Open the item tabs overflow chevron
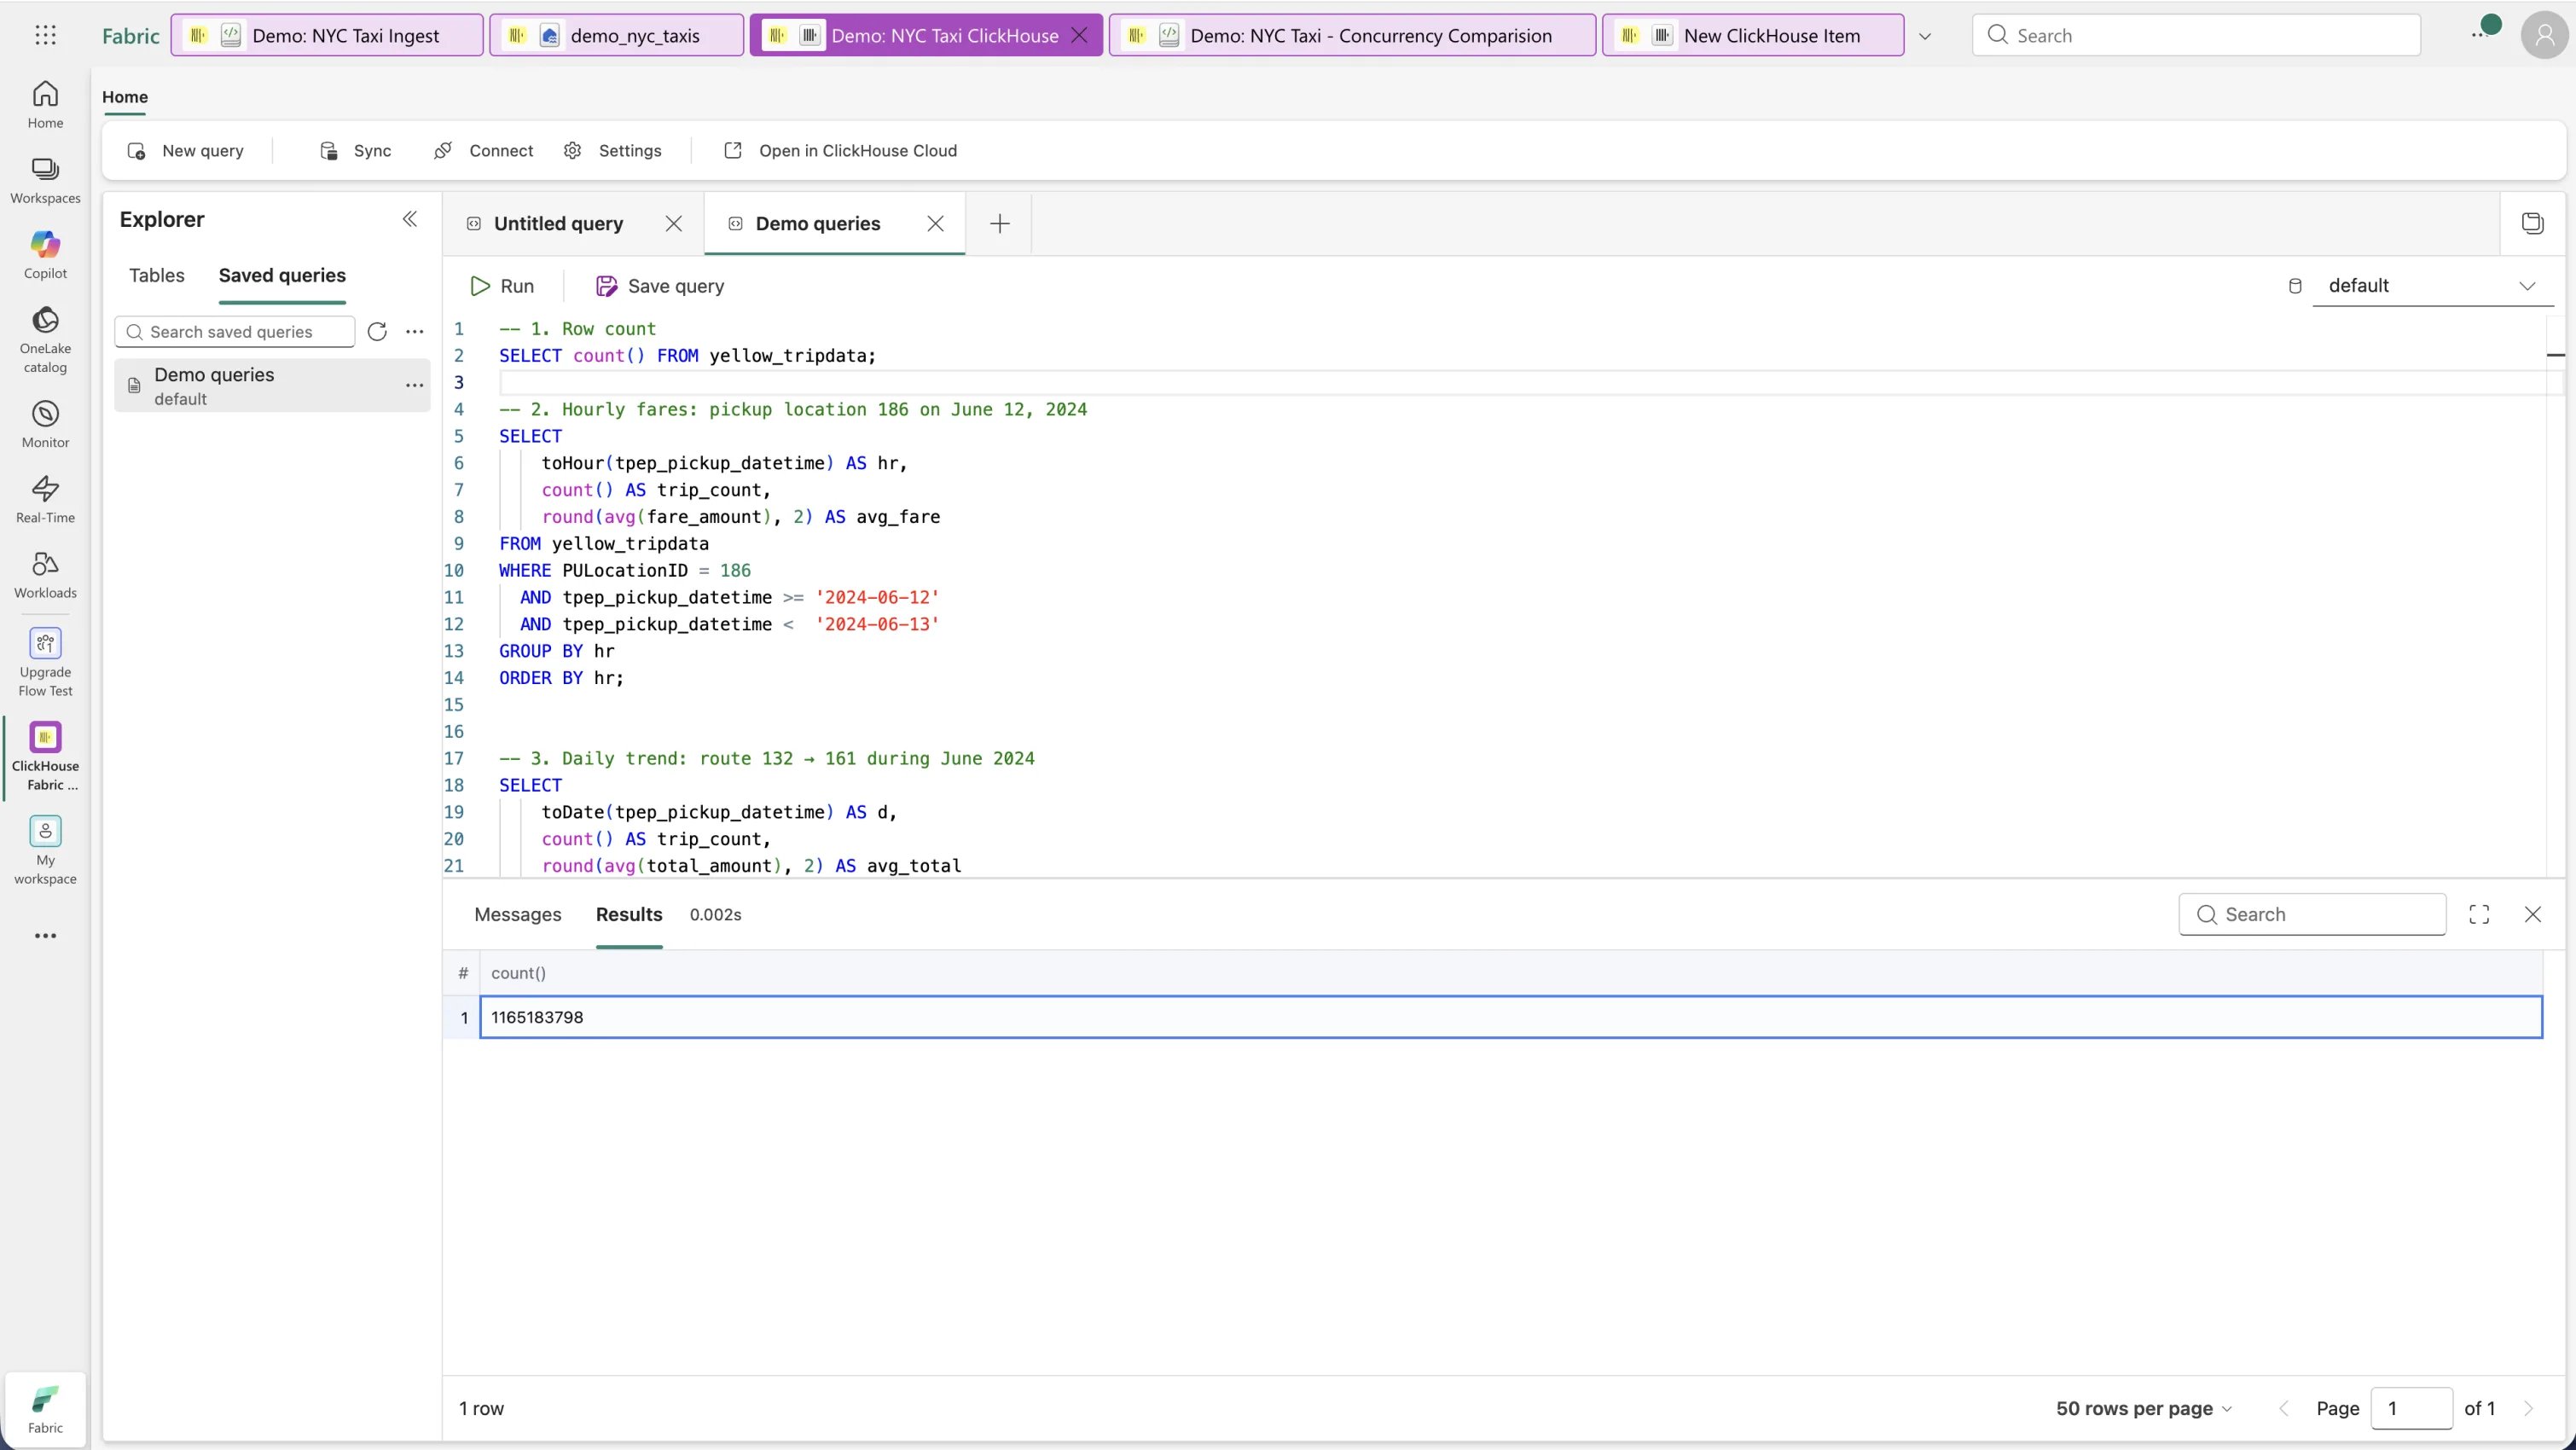 1924,36
